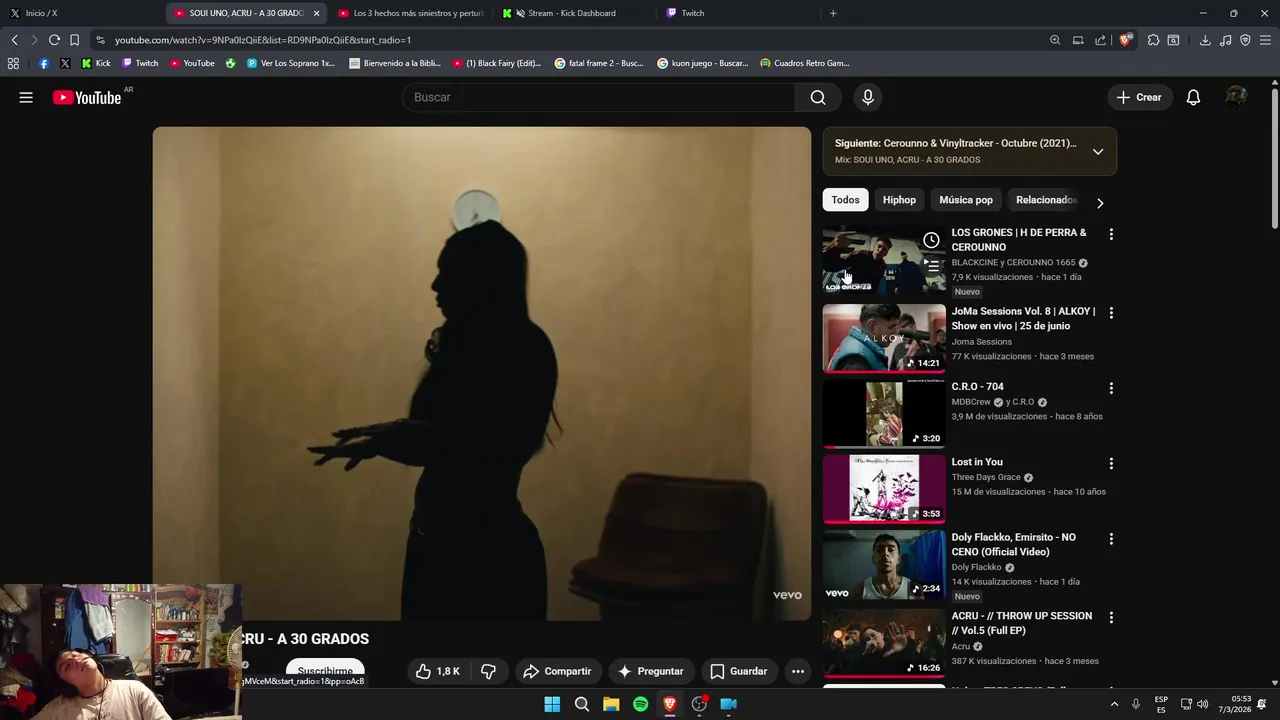Open Brave VPN shield icon

click(1245, 40)
